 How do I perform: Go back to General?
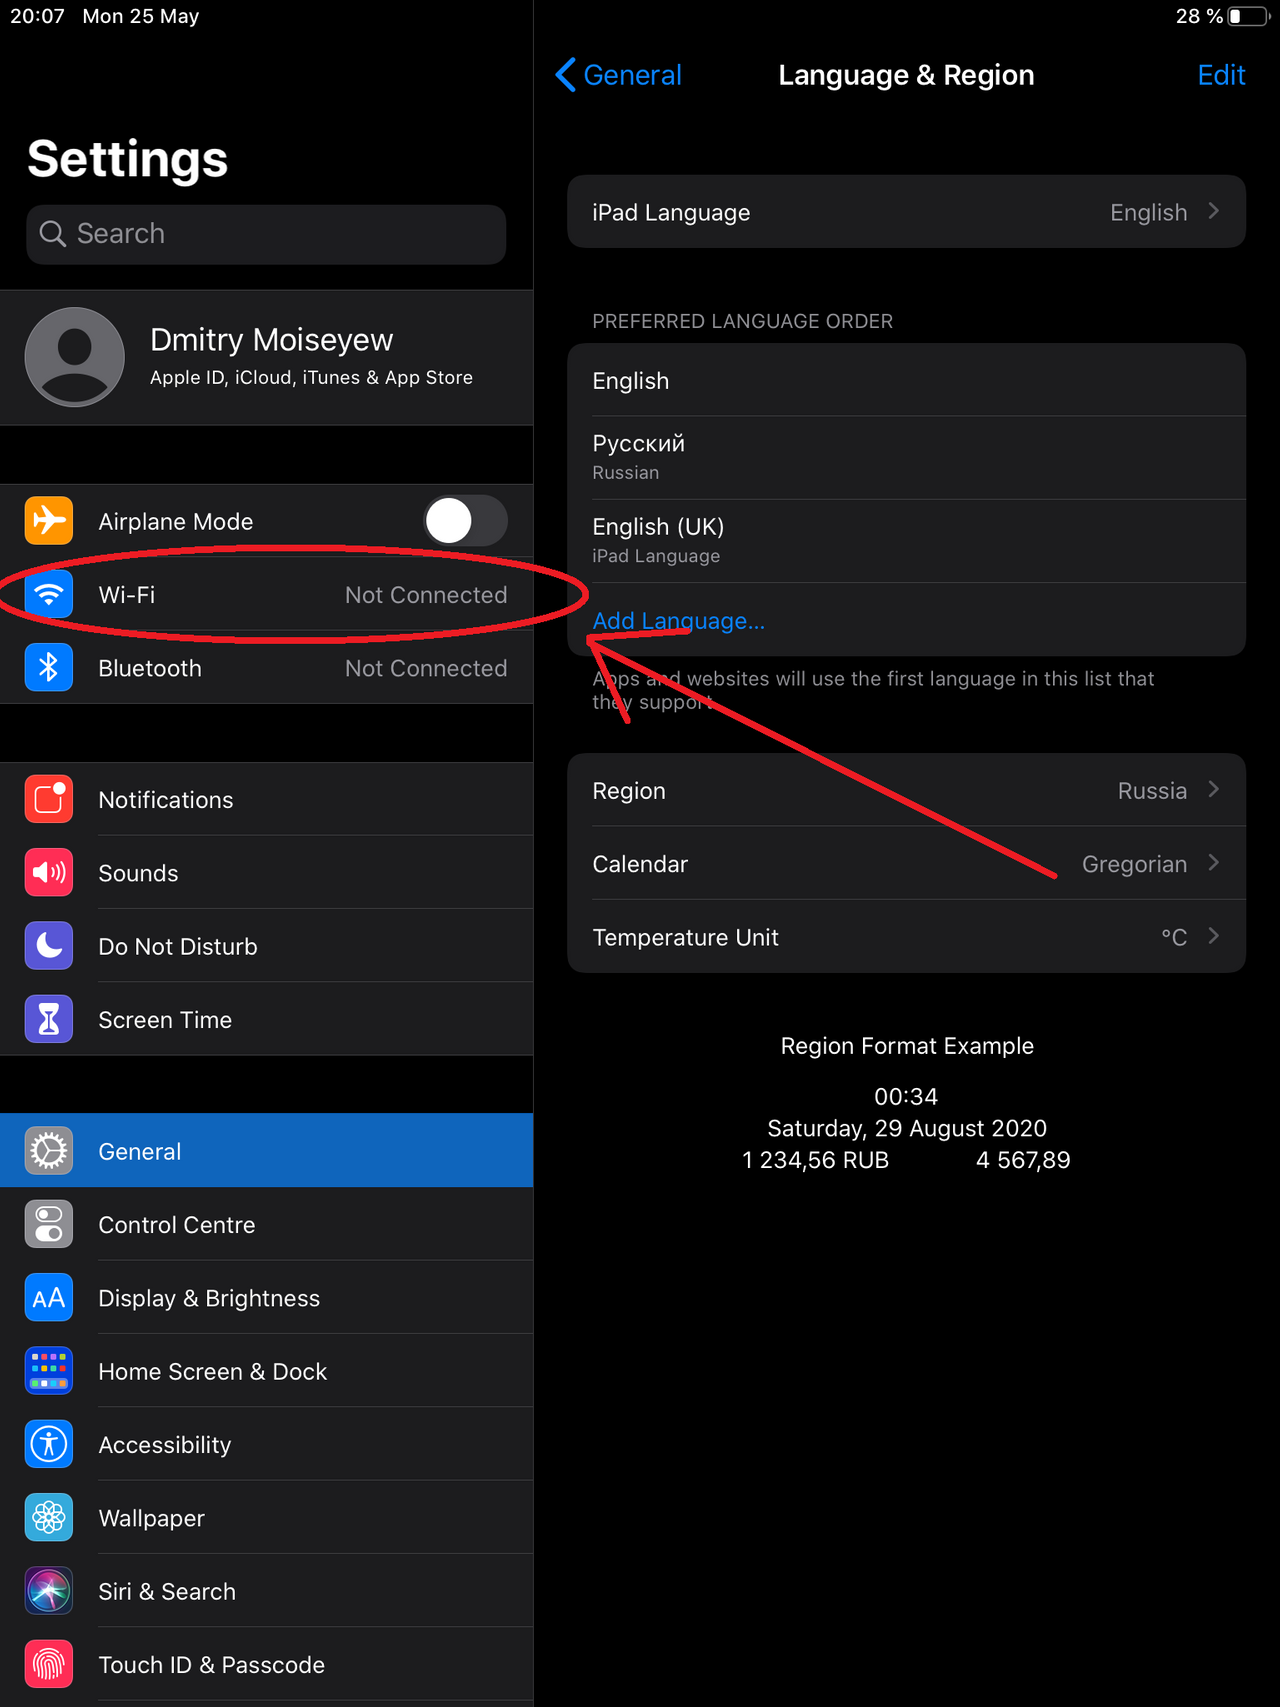619,75
